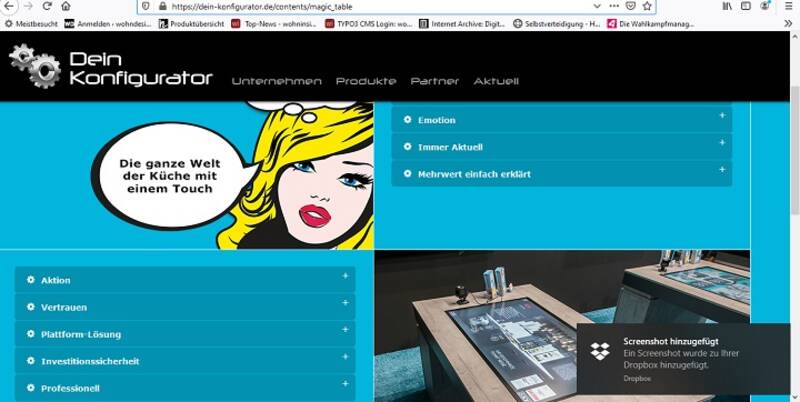Viewport: 800px width, 402px height.
Task: Click the gear icon beside Vertrauen
Action: (31, 307)
